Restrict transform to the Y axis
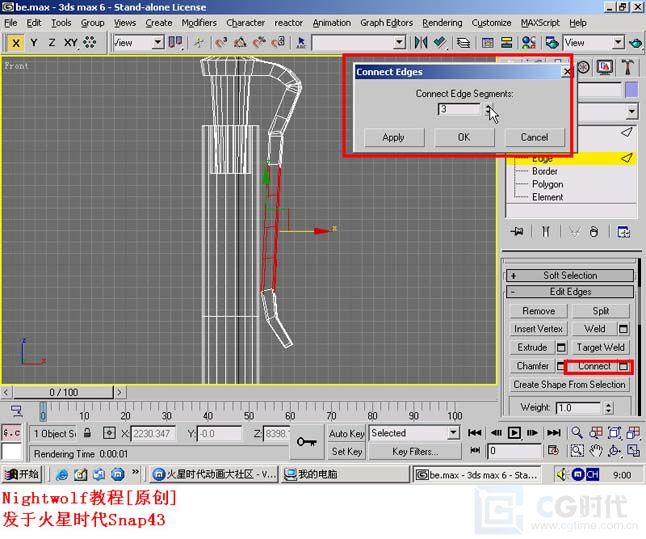The width and height of the screenshot is (646, 539). tap(34, 43)
